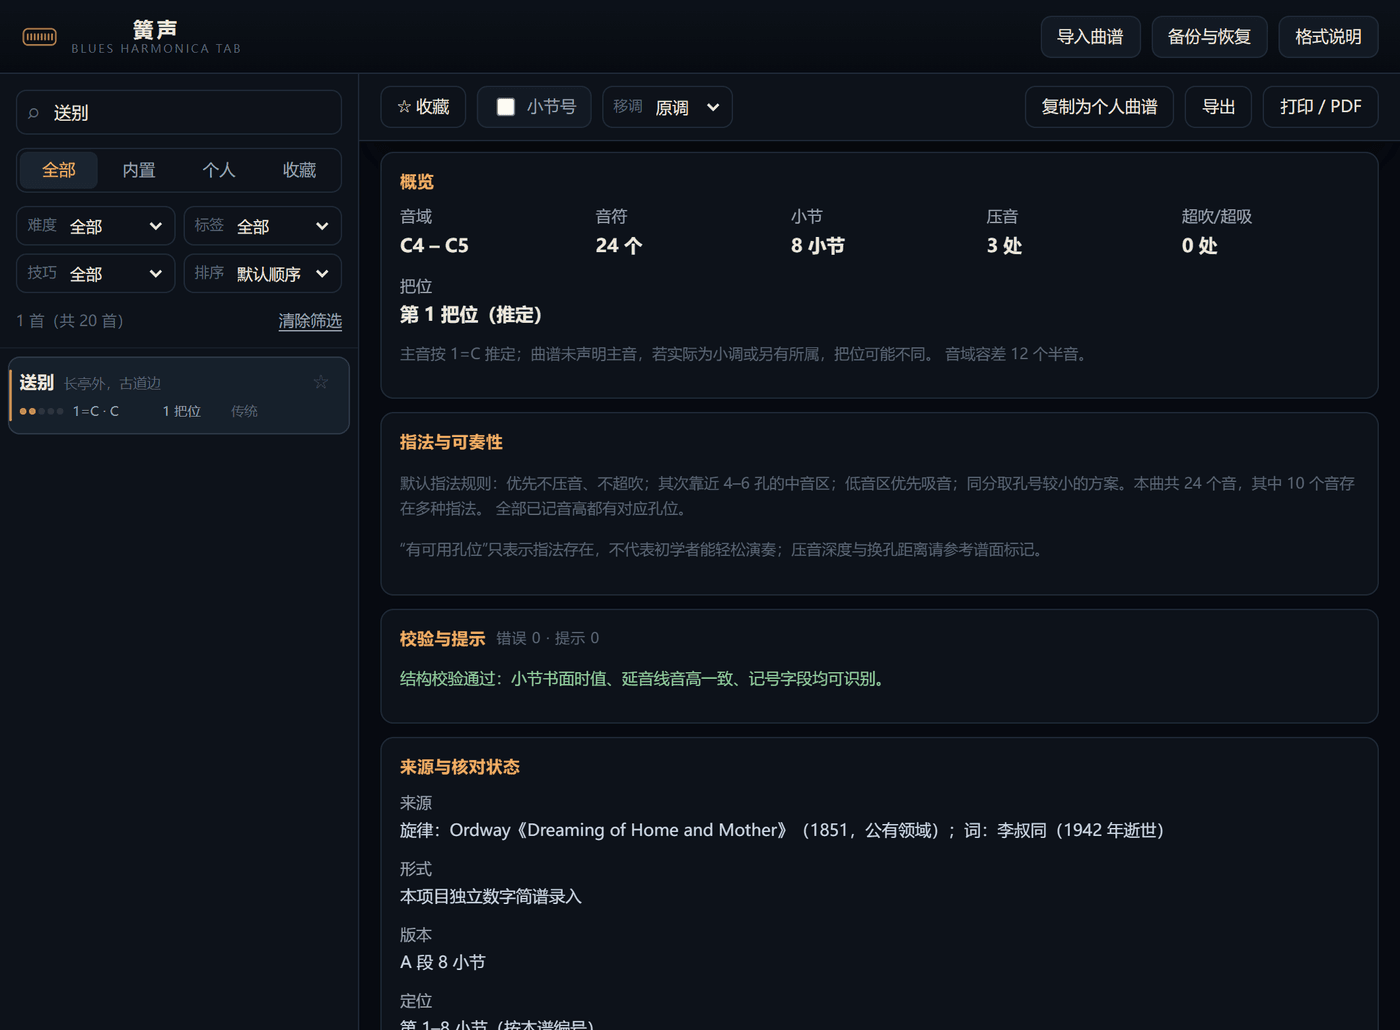Click the A 段 8 小节 version text
This screenshot has height=1030, width=1400.
pos(443,962)
